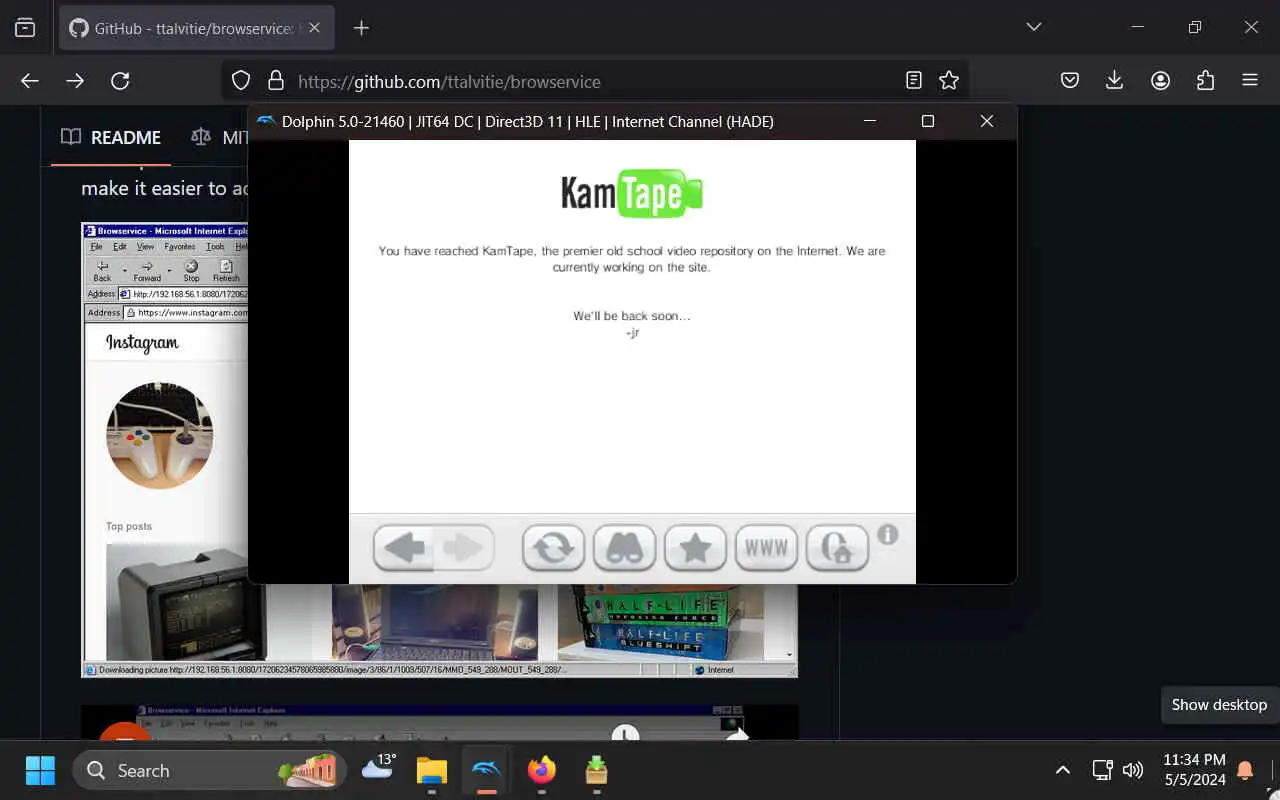This screenshot has width=1280, height=800.
Task: Click the site padlock icon
Action: (x=275, y=81)
